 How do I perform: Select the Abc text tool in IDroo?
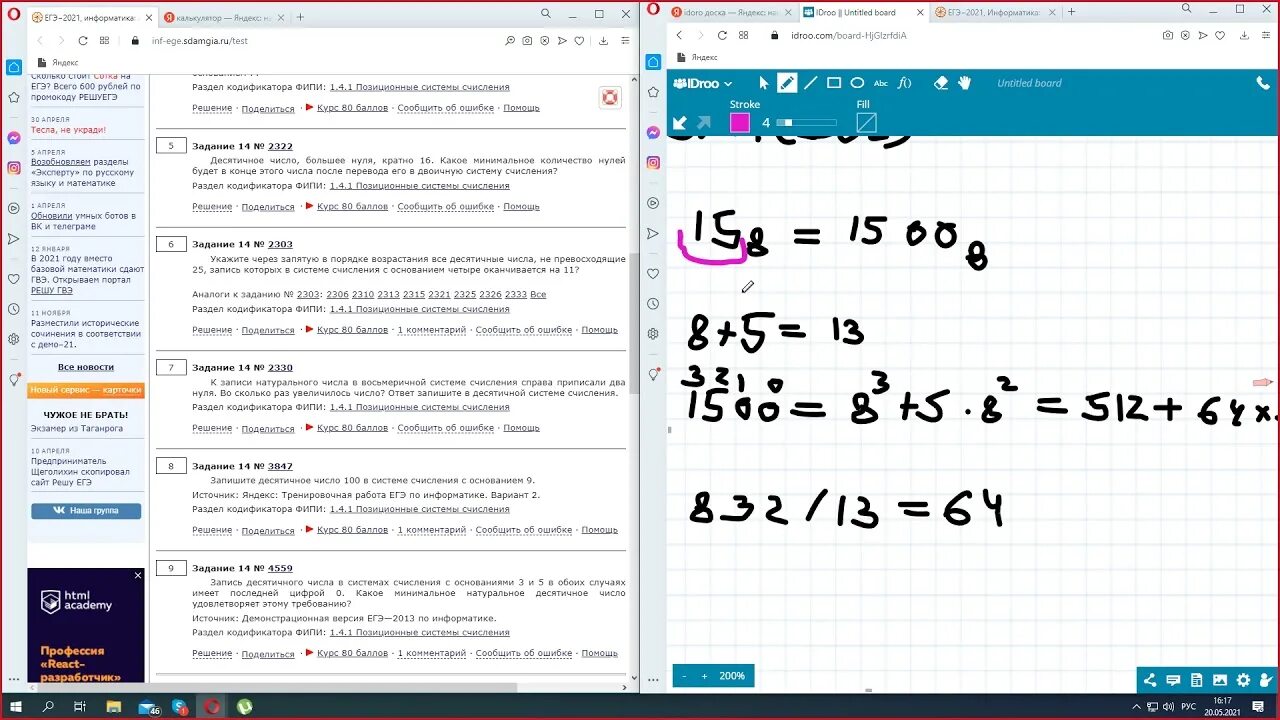coord(881,83)
